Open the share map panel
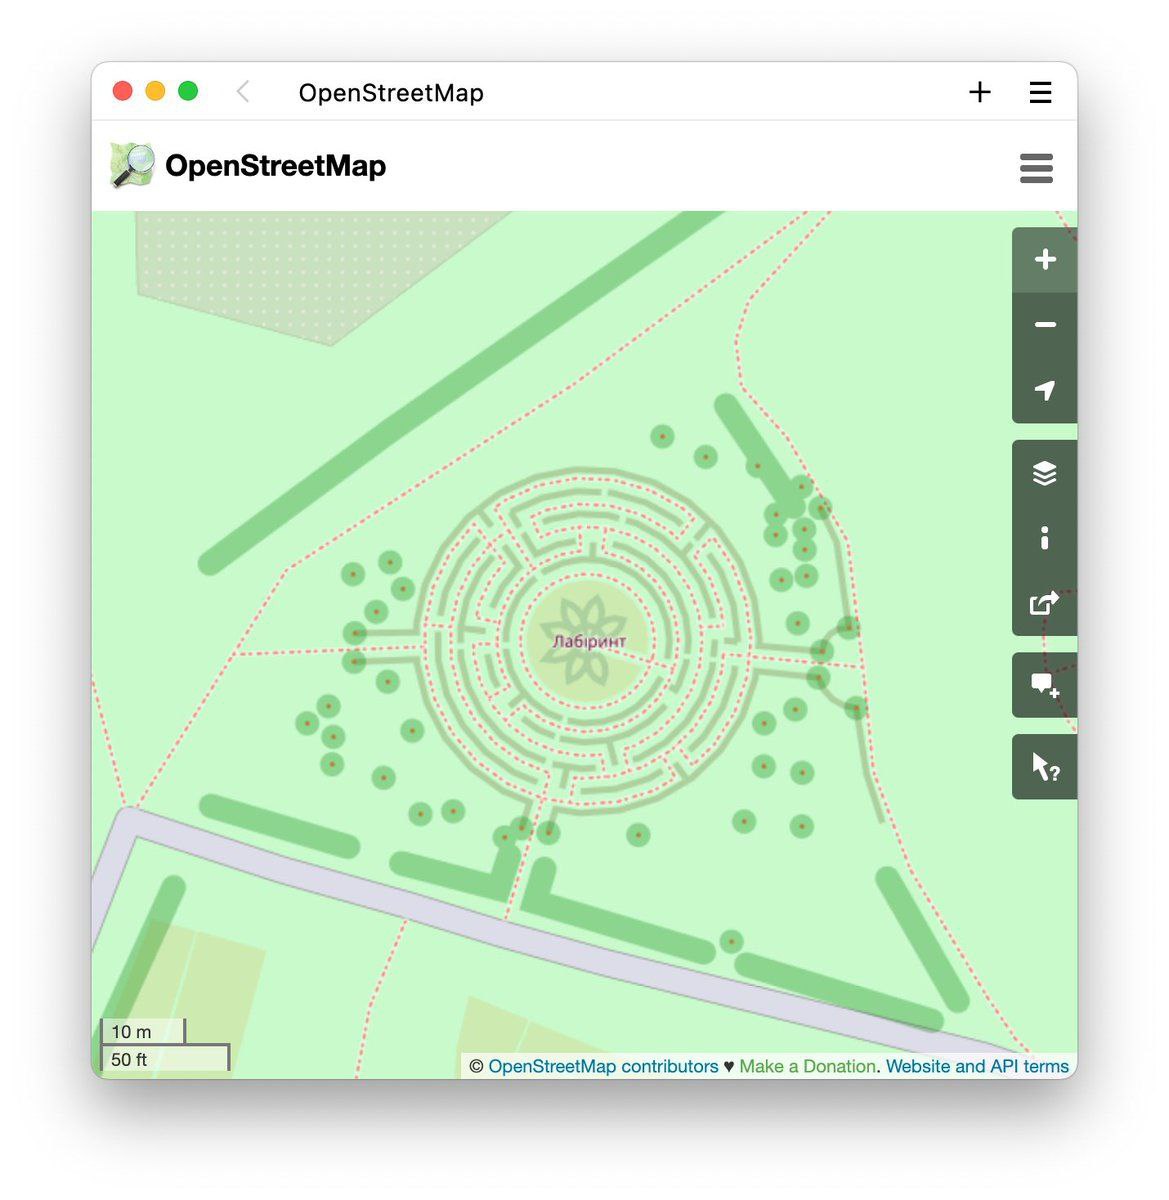The width and height of the screenshot is (1169, 1200). [1045, 603]
